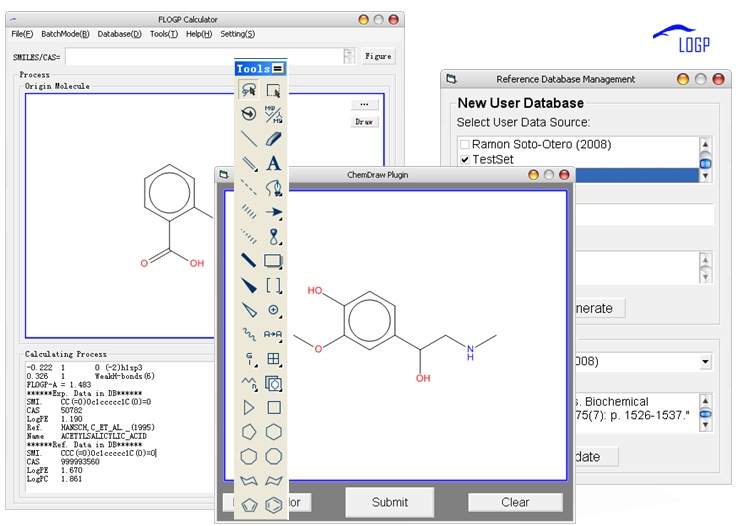The image size is (742, 526).
Task: Open the Tools(T) menu
Action: click(x=164, y=34)
